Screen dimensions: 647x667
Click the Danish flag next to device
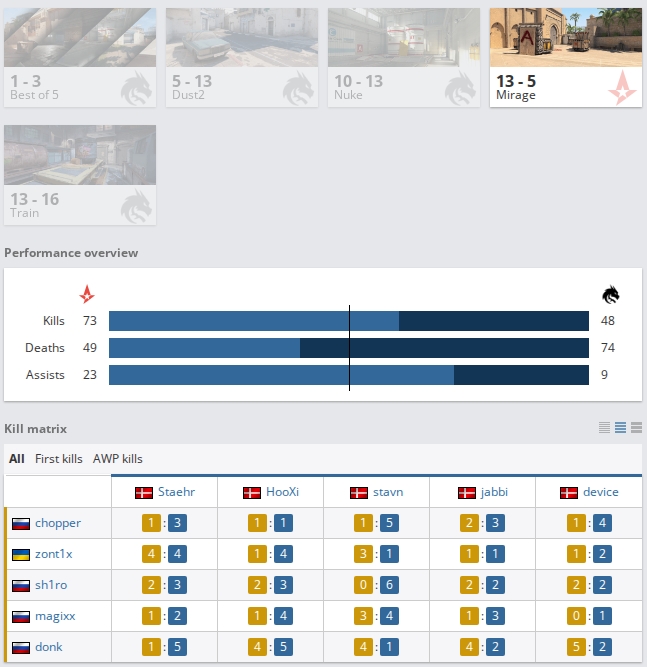pyautogui.click(x=569, y=493)
